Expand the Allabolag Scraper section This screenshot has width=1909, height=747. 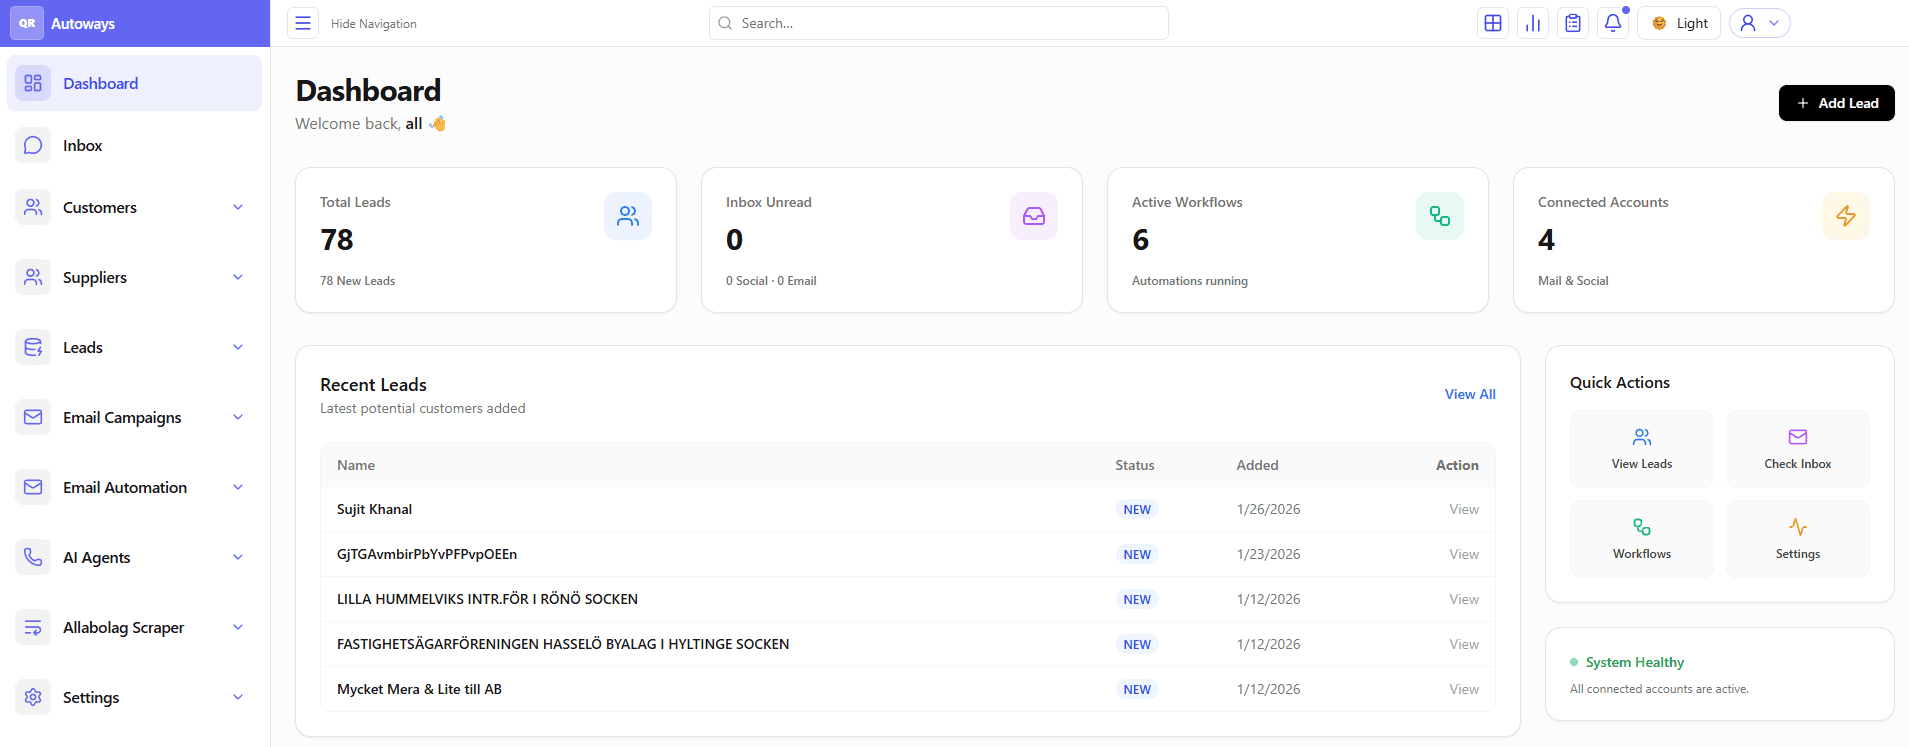pyautogui.click(x=238, y=627)
